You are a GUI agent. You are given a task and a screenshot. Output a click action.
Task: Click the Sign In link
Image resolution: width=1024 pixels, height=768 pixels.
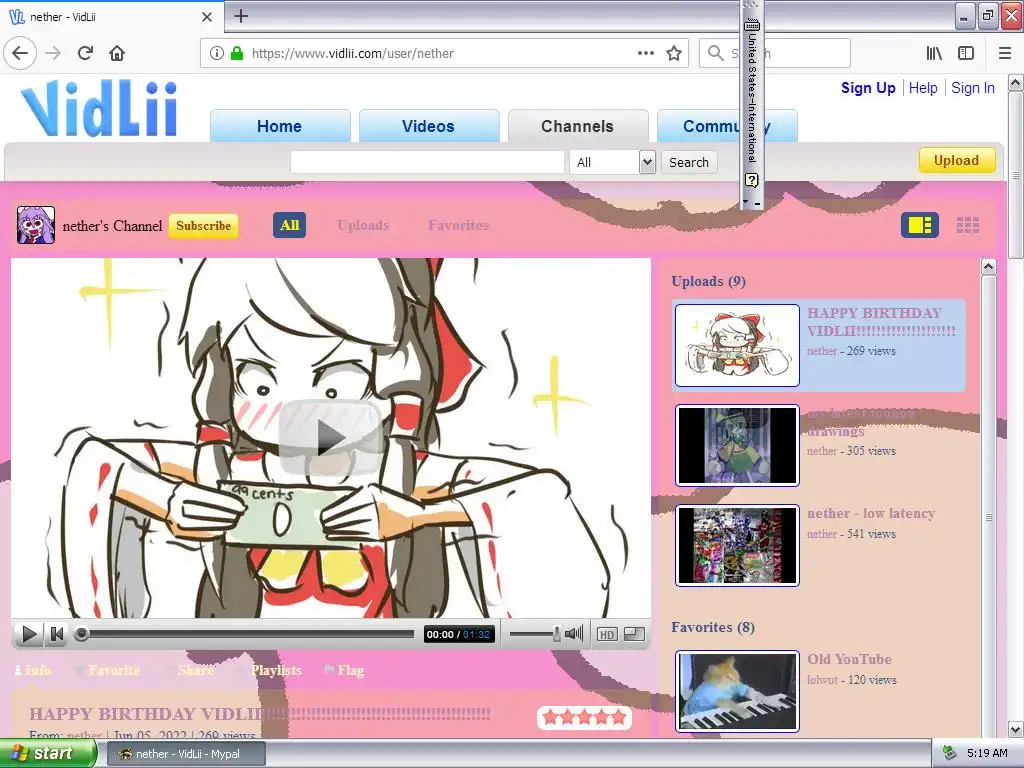tap(972, 88)
